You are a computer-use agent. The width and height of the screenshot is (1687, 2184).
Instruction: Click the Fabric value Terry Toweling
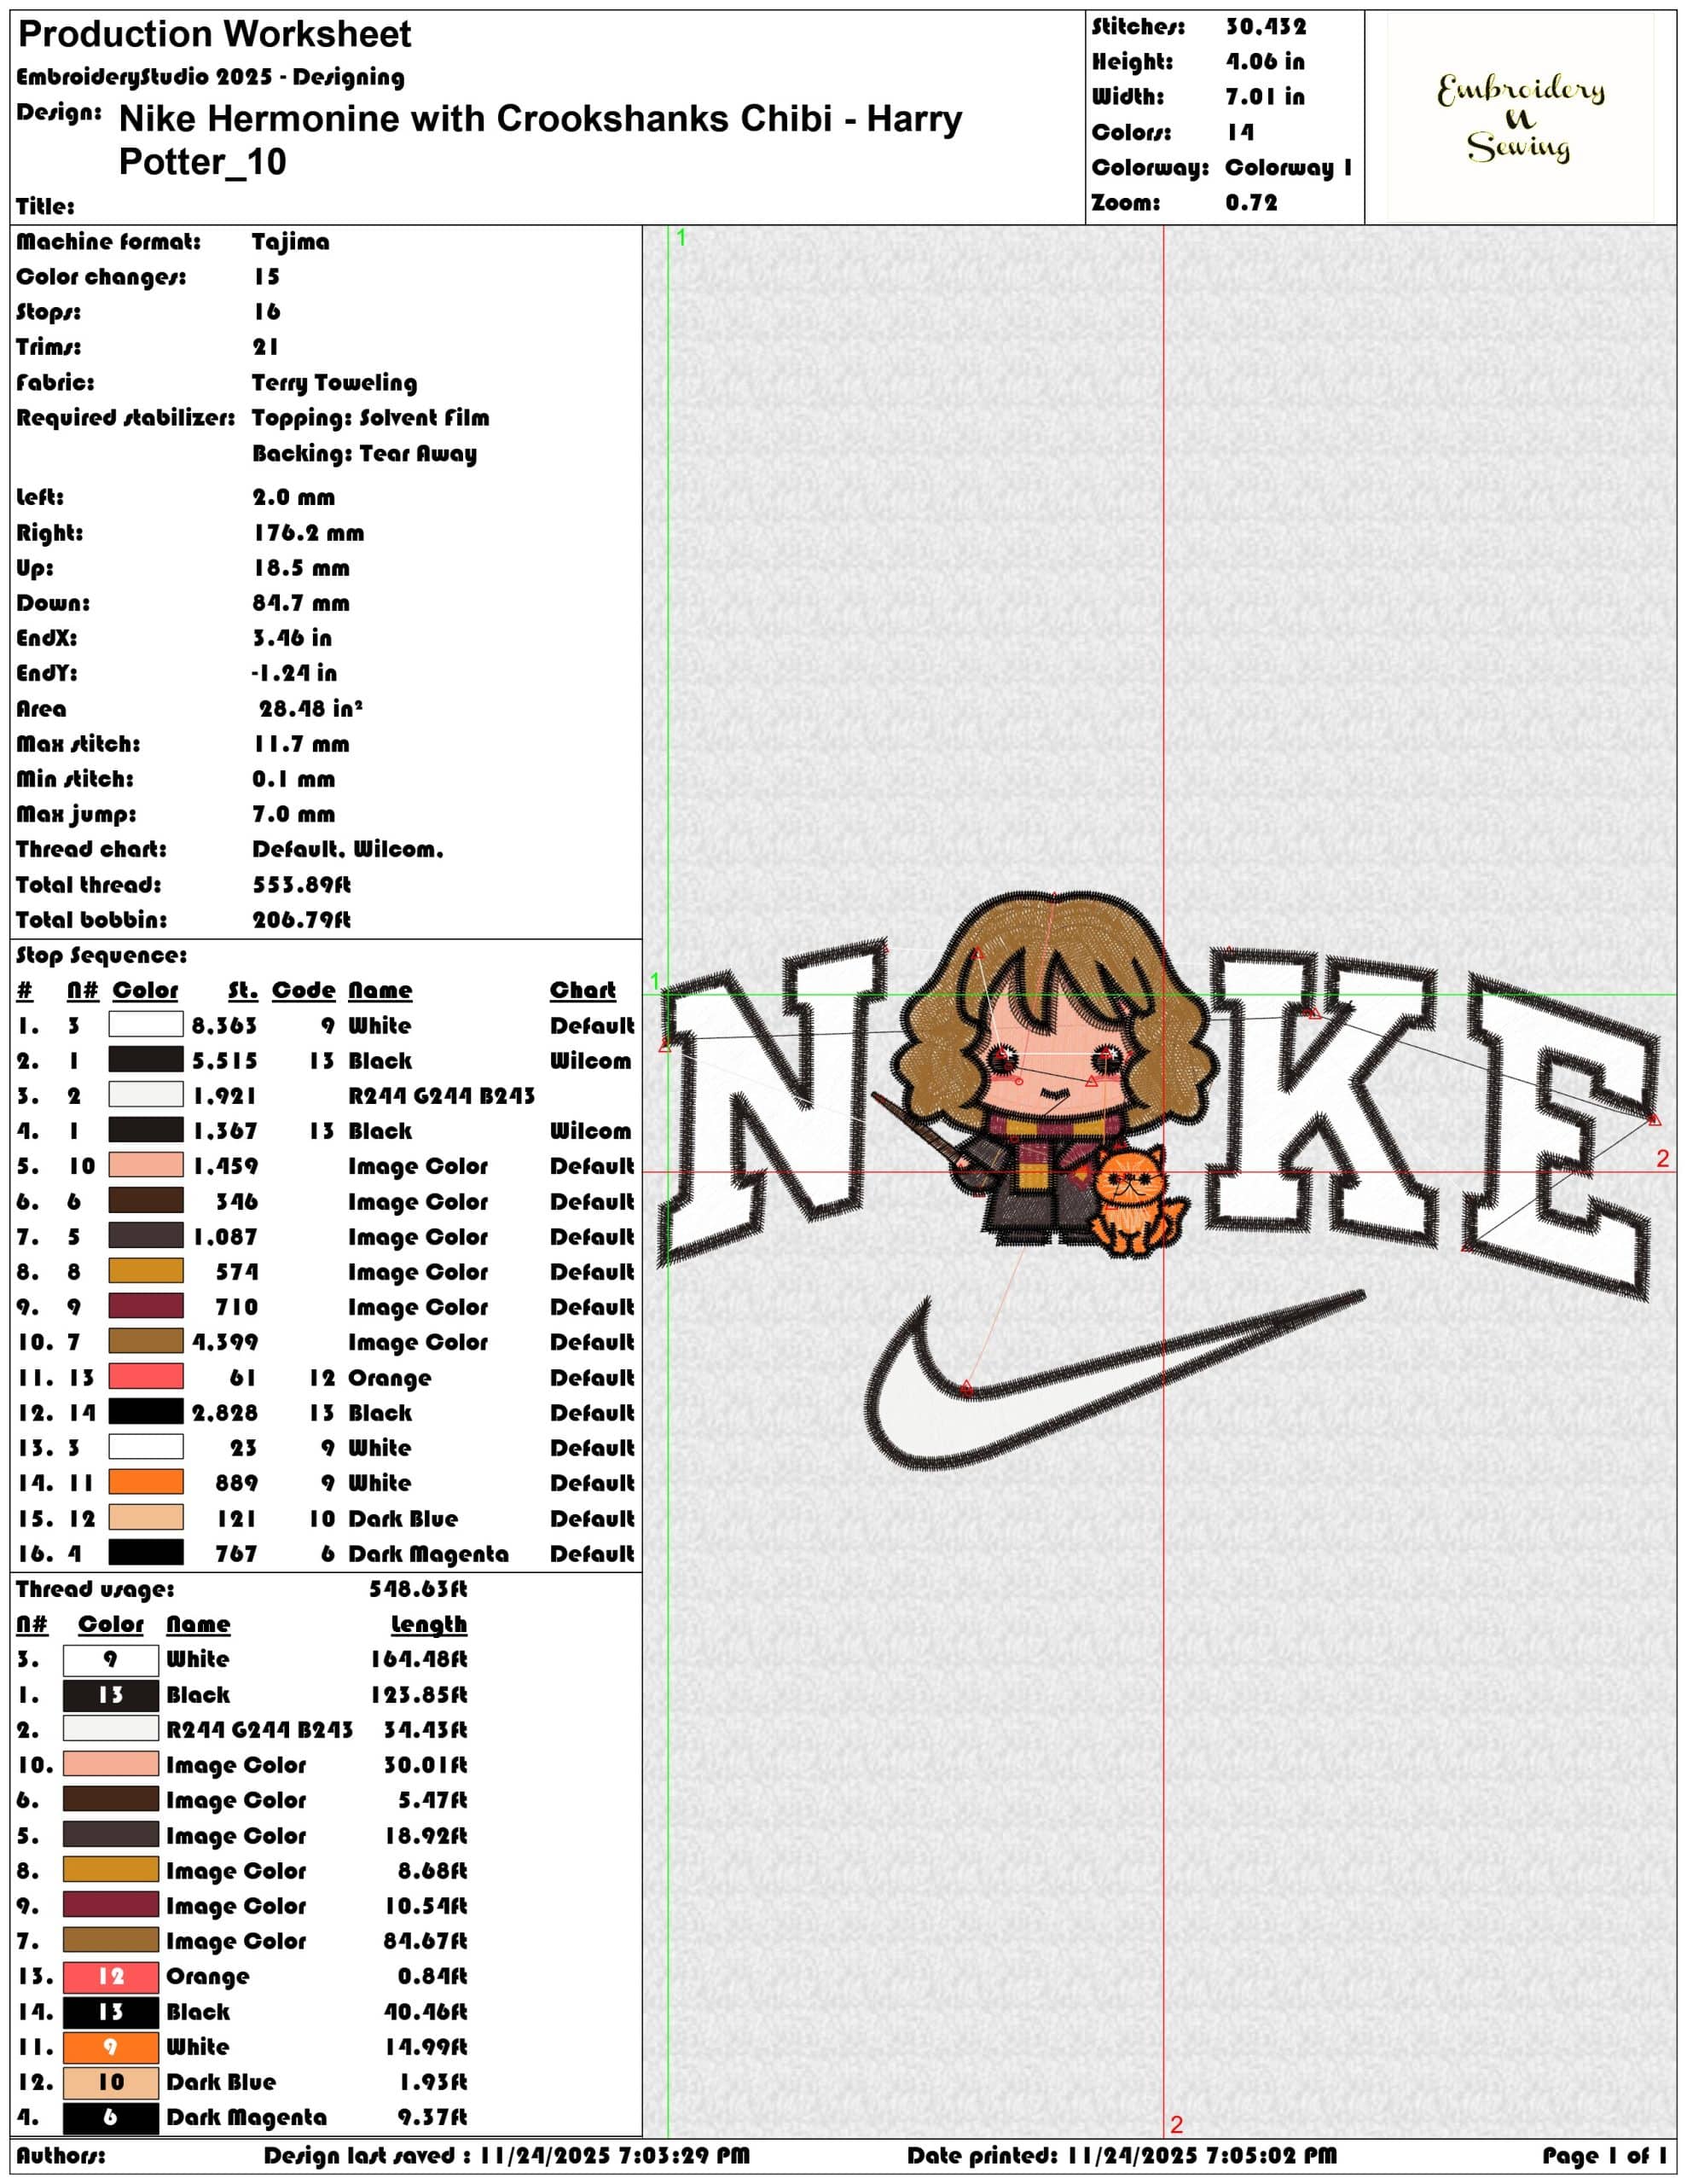[x=334, y=383]
